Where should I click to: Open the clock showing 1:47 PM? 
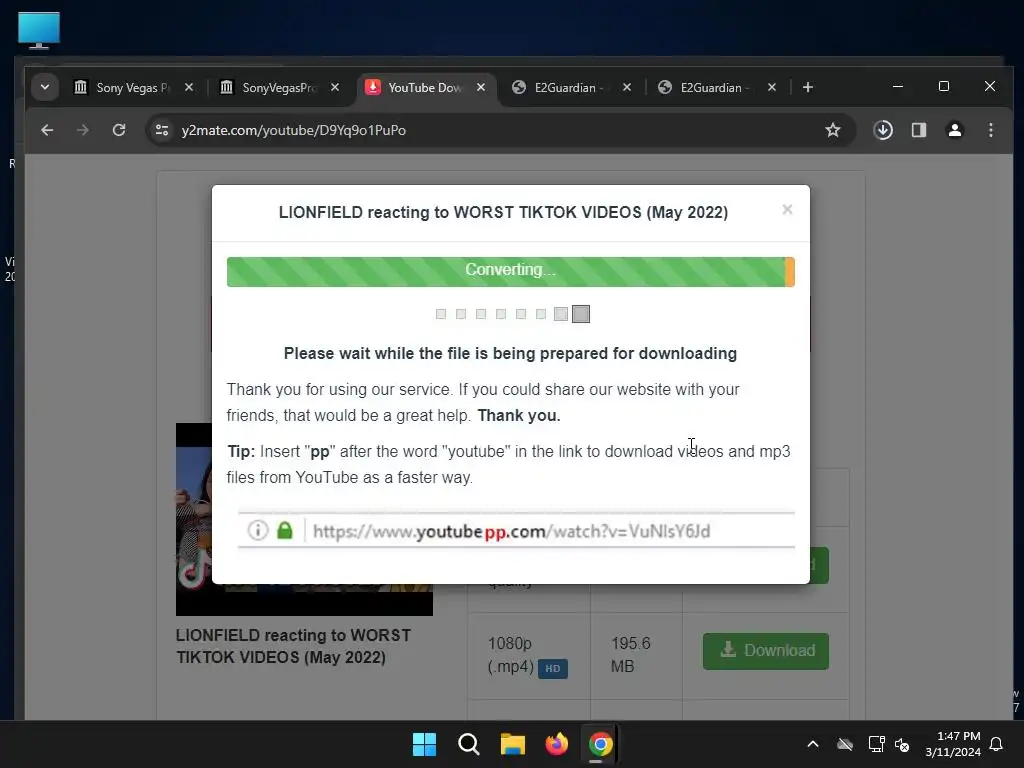[x=953, y=744]
